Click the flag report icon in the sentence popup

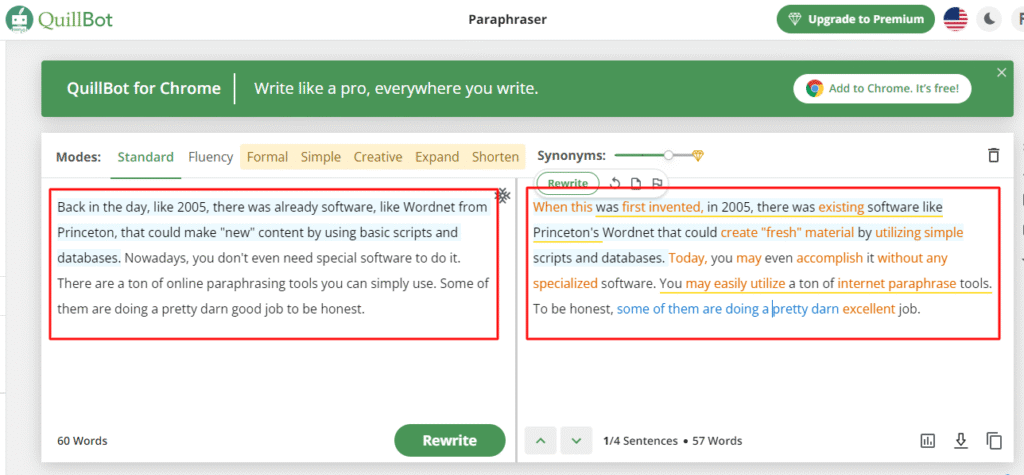click(x=657, y=184)
